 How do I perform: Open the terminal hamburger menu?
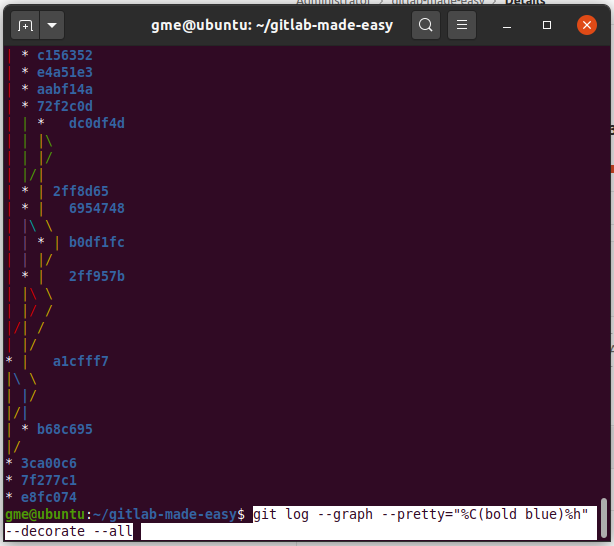(461, 24)
